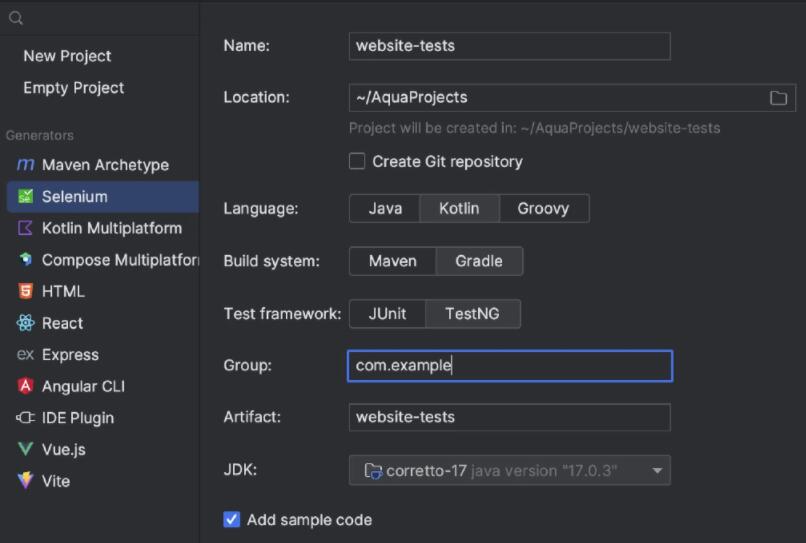The height and width of the screenshot is (543, 806).
Task: Click the React generator icon
Action: click(26, 323)
